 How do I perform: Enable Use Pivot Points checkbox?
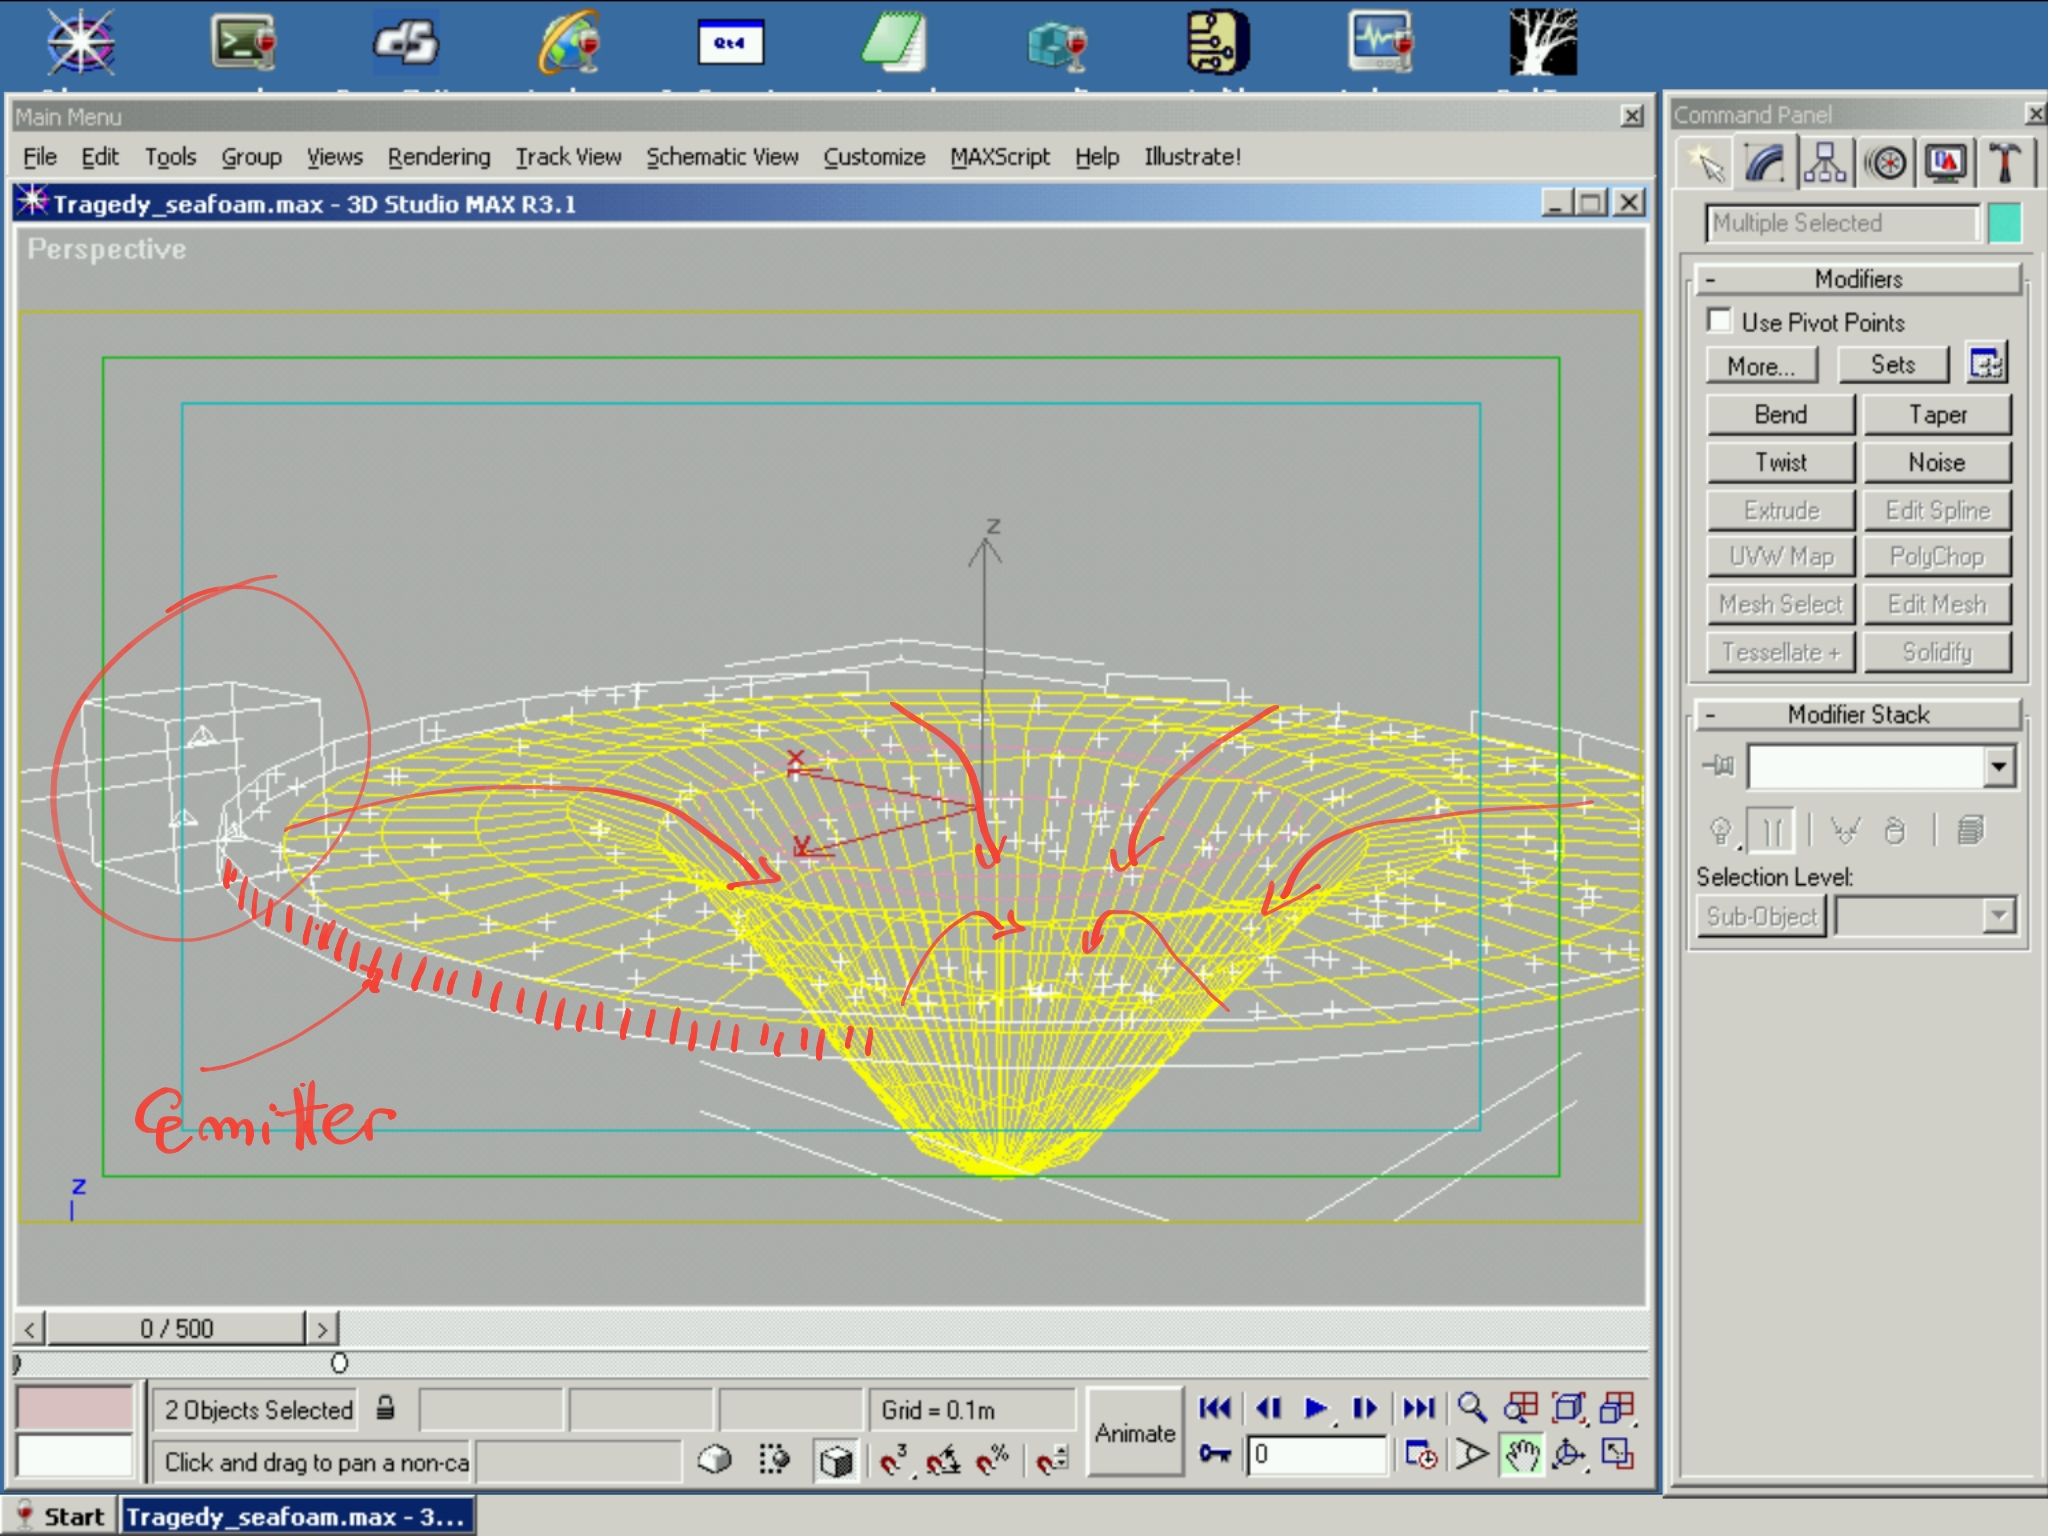[1719, 321]
